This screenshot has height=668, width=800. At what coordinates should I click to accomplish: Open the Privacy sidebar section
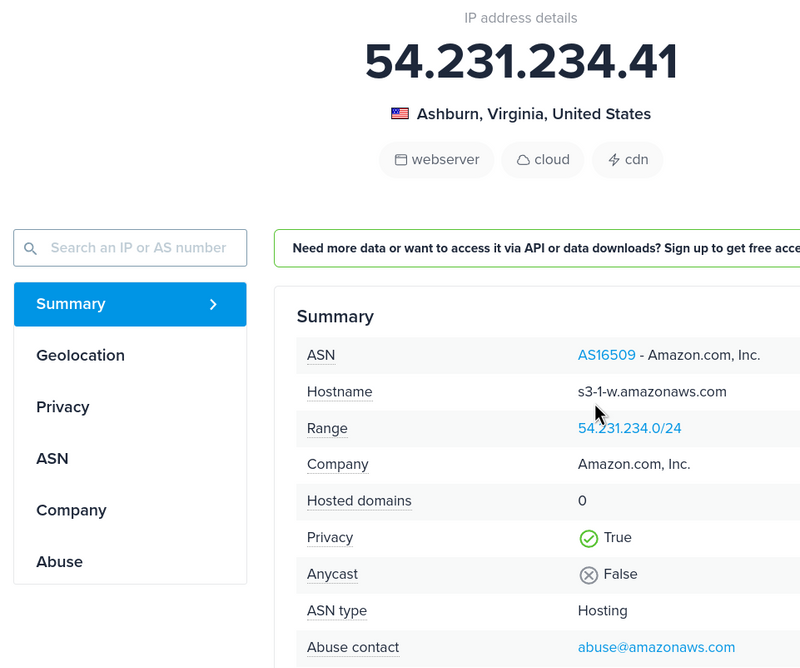tap(63, 407)
